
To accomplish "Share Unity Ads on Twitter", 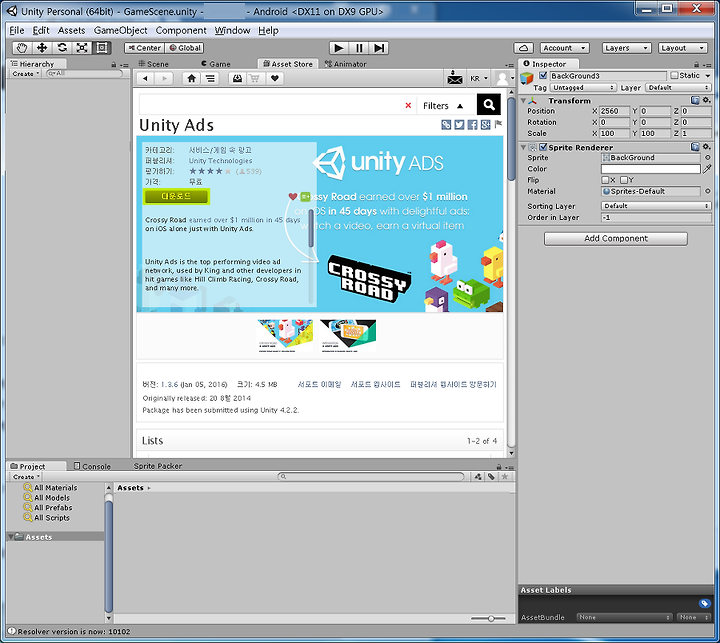I will point(459,124).
